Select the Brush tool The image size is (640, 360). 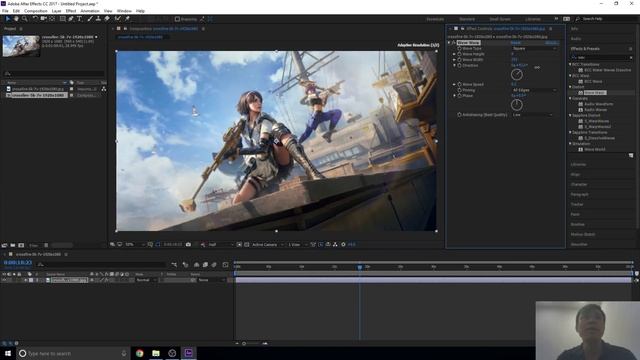pyautogui.click(x=90, y=19)
